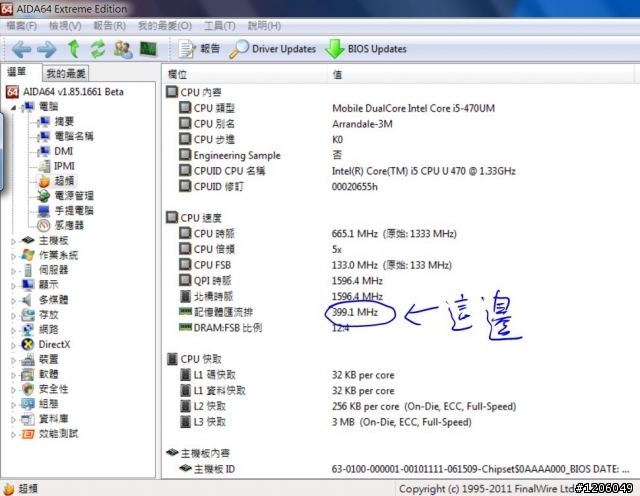The image size is (640, 496).
Task: Expand the 顯示 tree node
Action: pyautogui.click(x=13, y=286)
